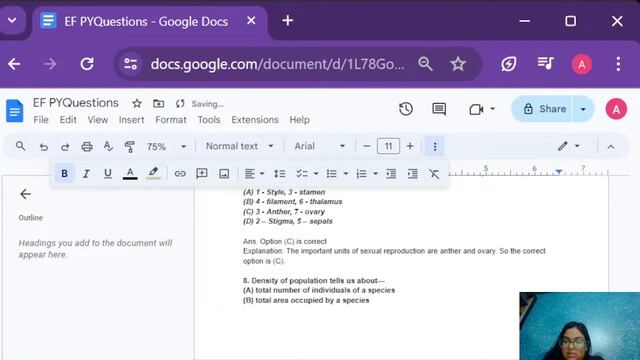The image size is (640, 360).
Task: Collapse the menus with chevron
Action: [611, 147]
